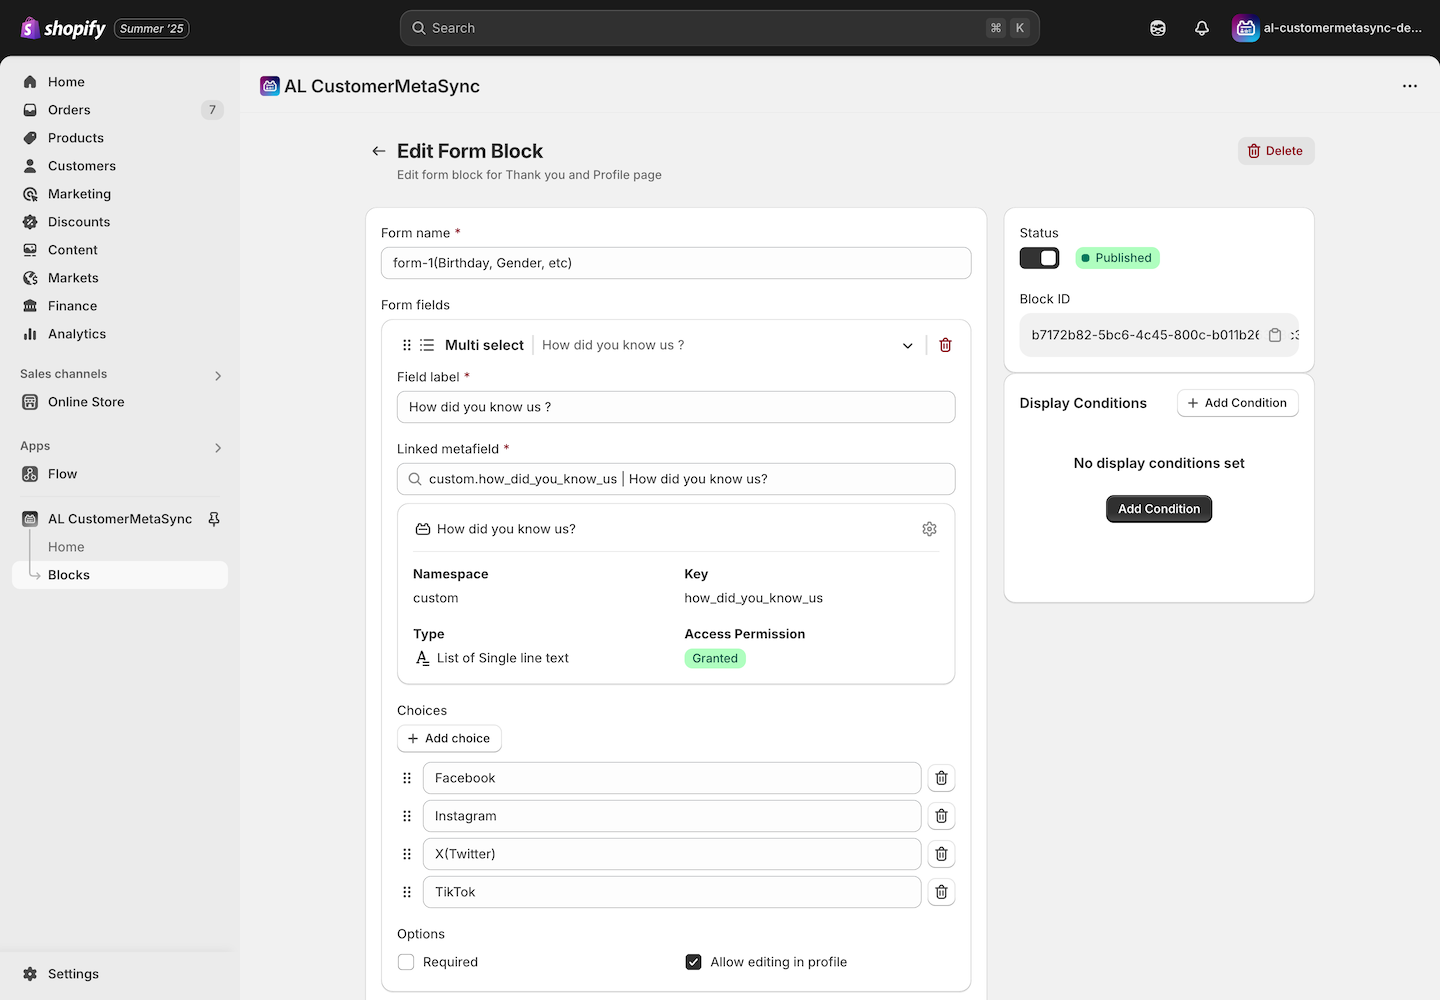Grab the Multi select field drag handle
The image size is (1440, 1000).
point(407,345)
